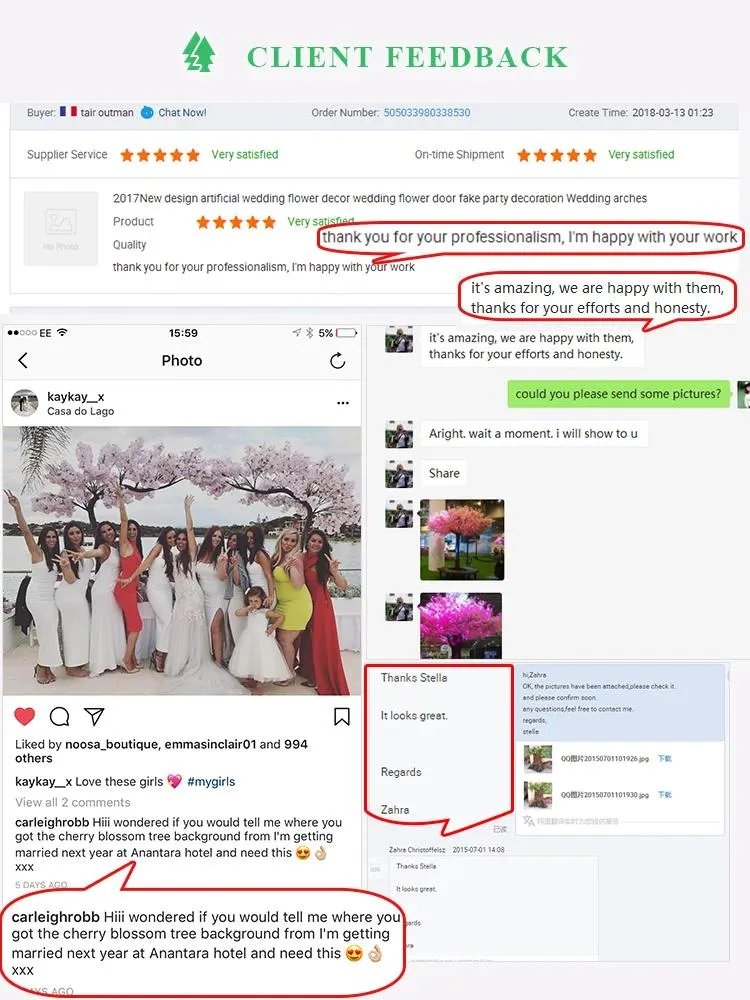This screenshot has width=750, height=1000.
Task: Click the No Photo product placeholder
Action: (x=61, y=228)
